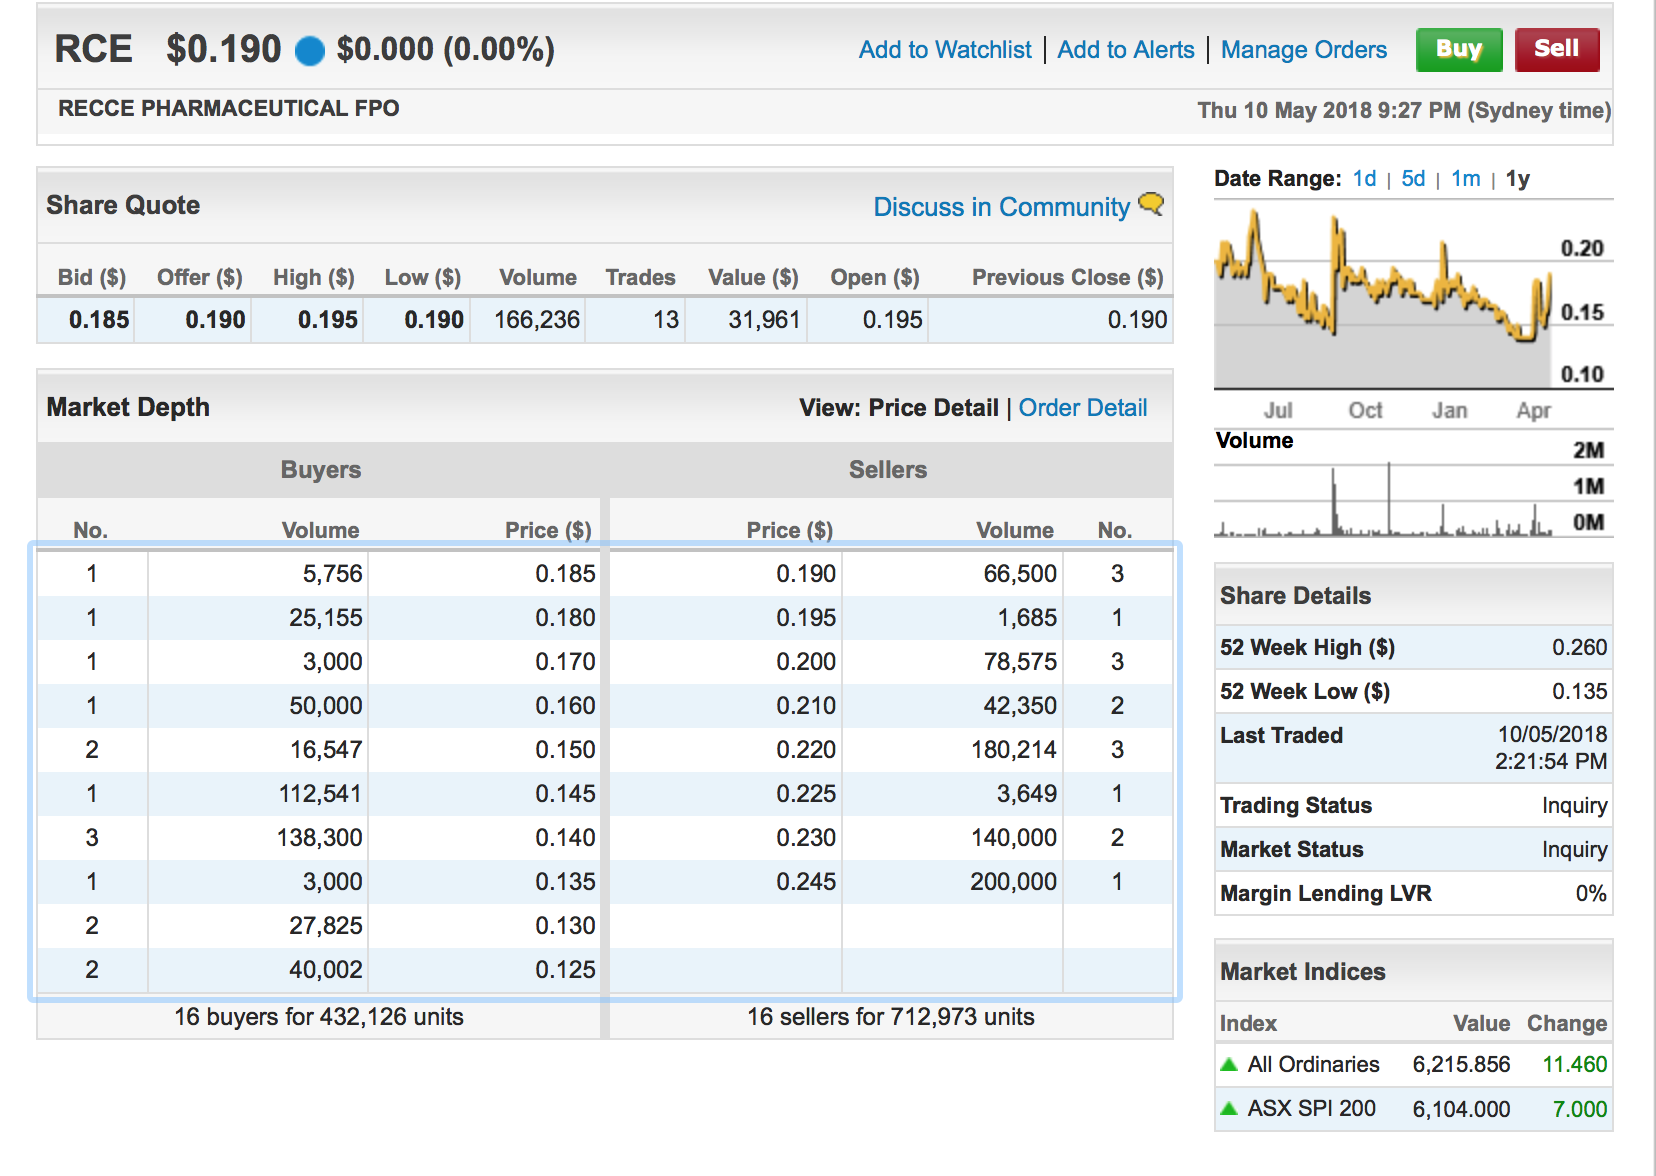Click the Previous Close column header
1656x1176 pixels.
1068,278
